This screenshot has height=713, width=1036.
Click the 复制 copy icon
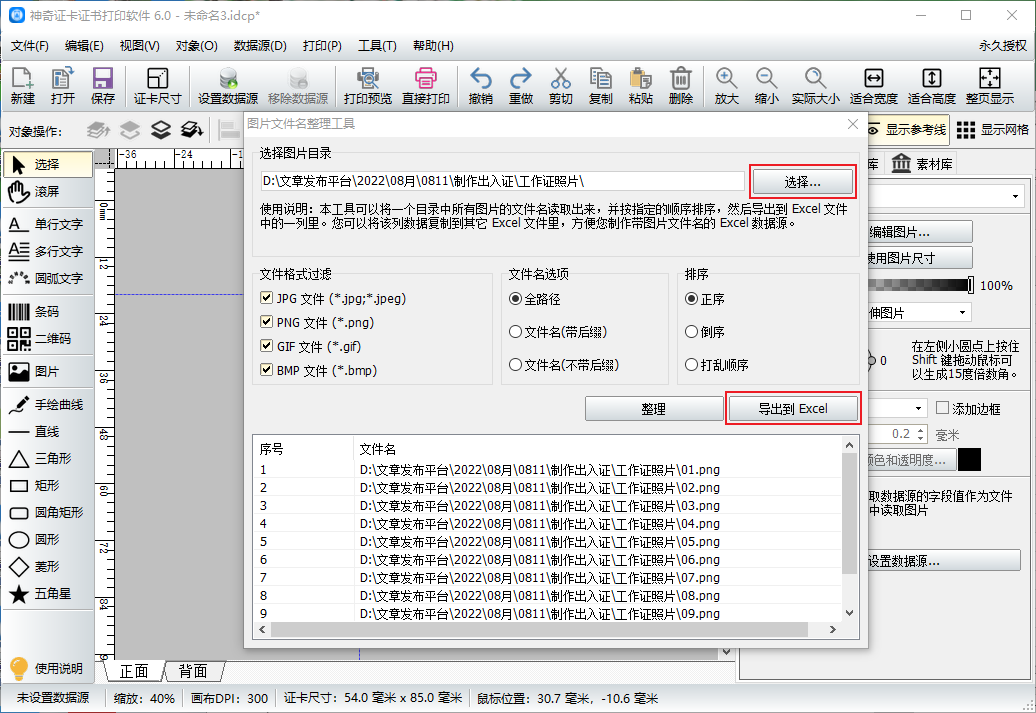click(x=601, y=85)
